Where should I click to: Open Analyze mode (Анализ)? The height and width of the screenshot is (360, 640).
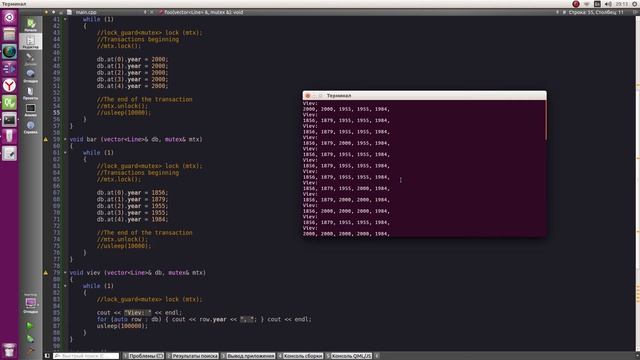[x=31, y=110]
